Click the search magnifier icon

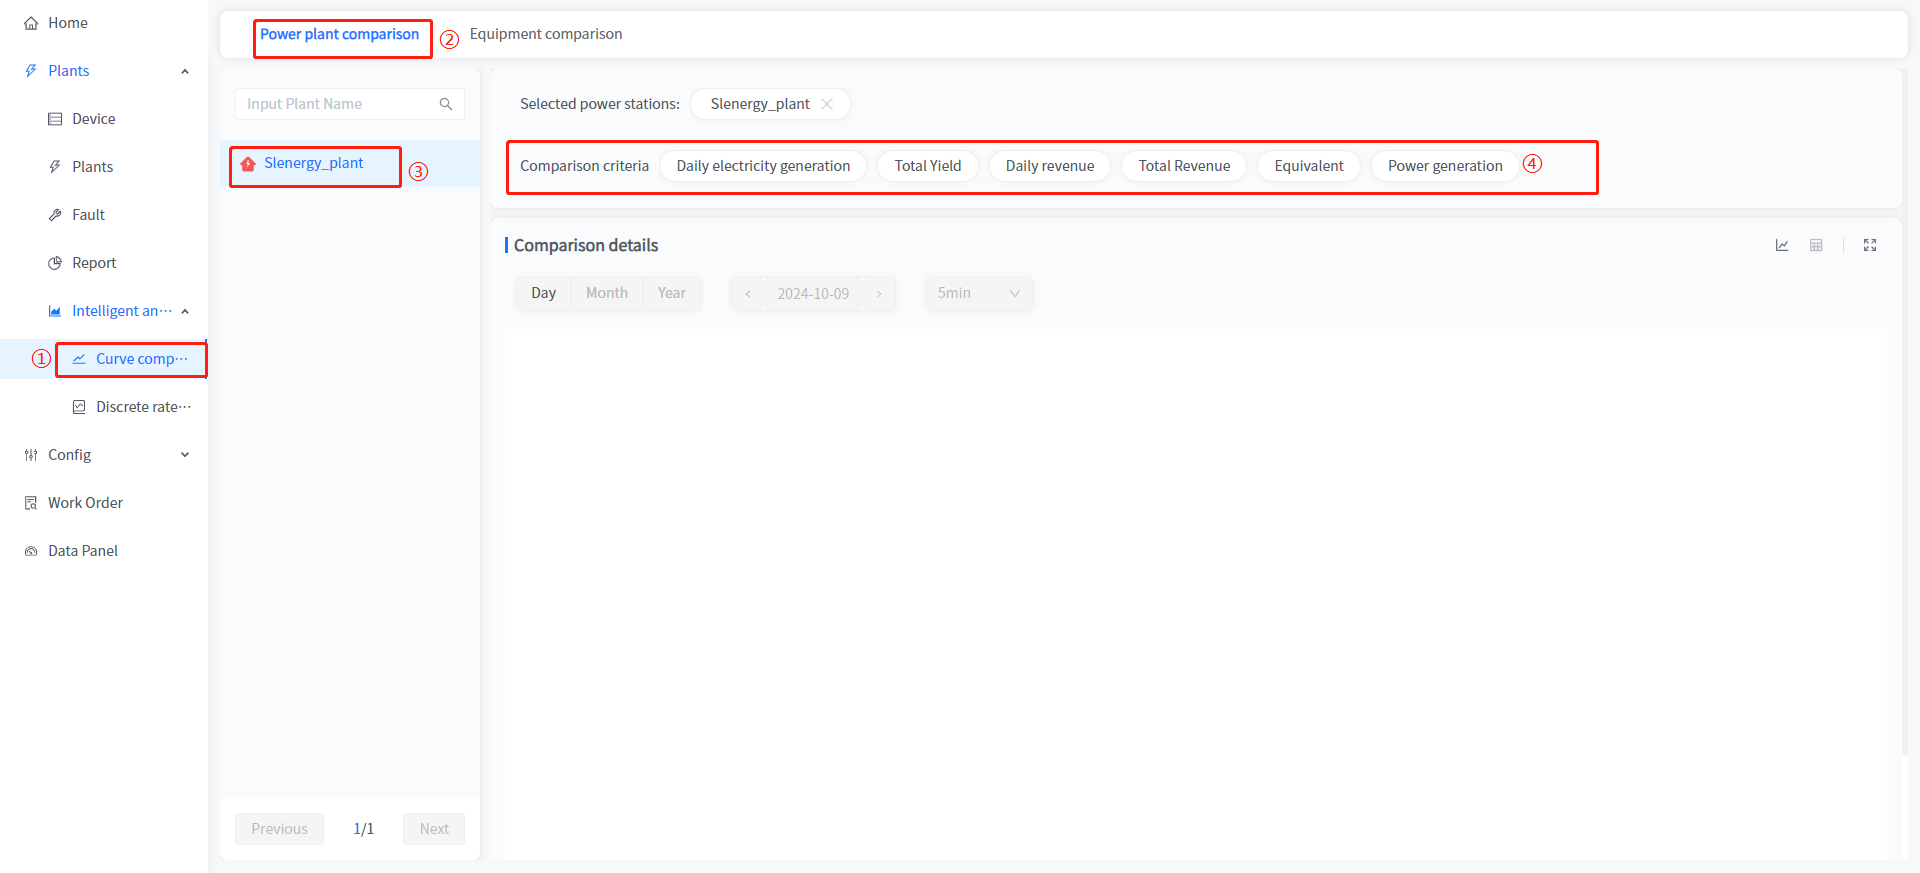[x=446, y=104]
